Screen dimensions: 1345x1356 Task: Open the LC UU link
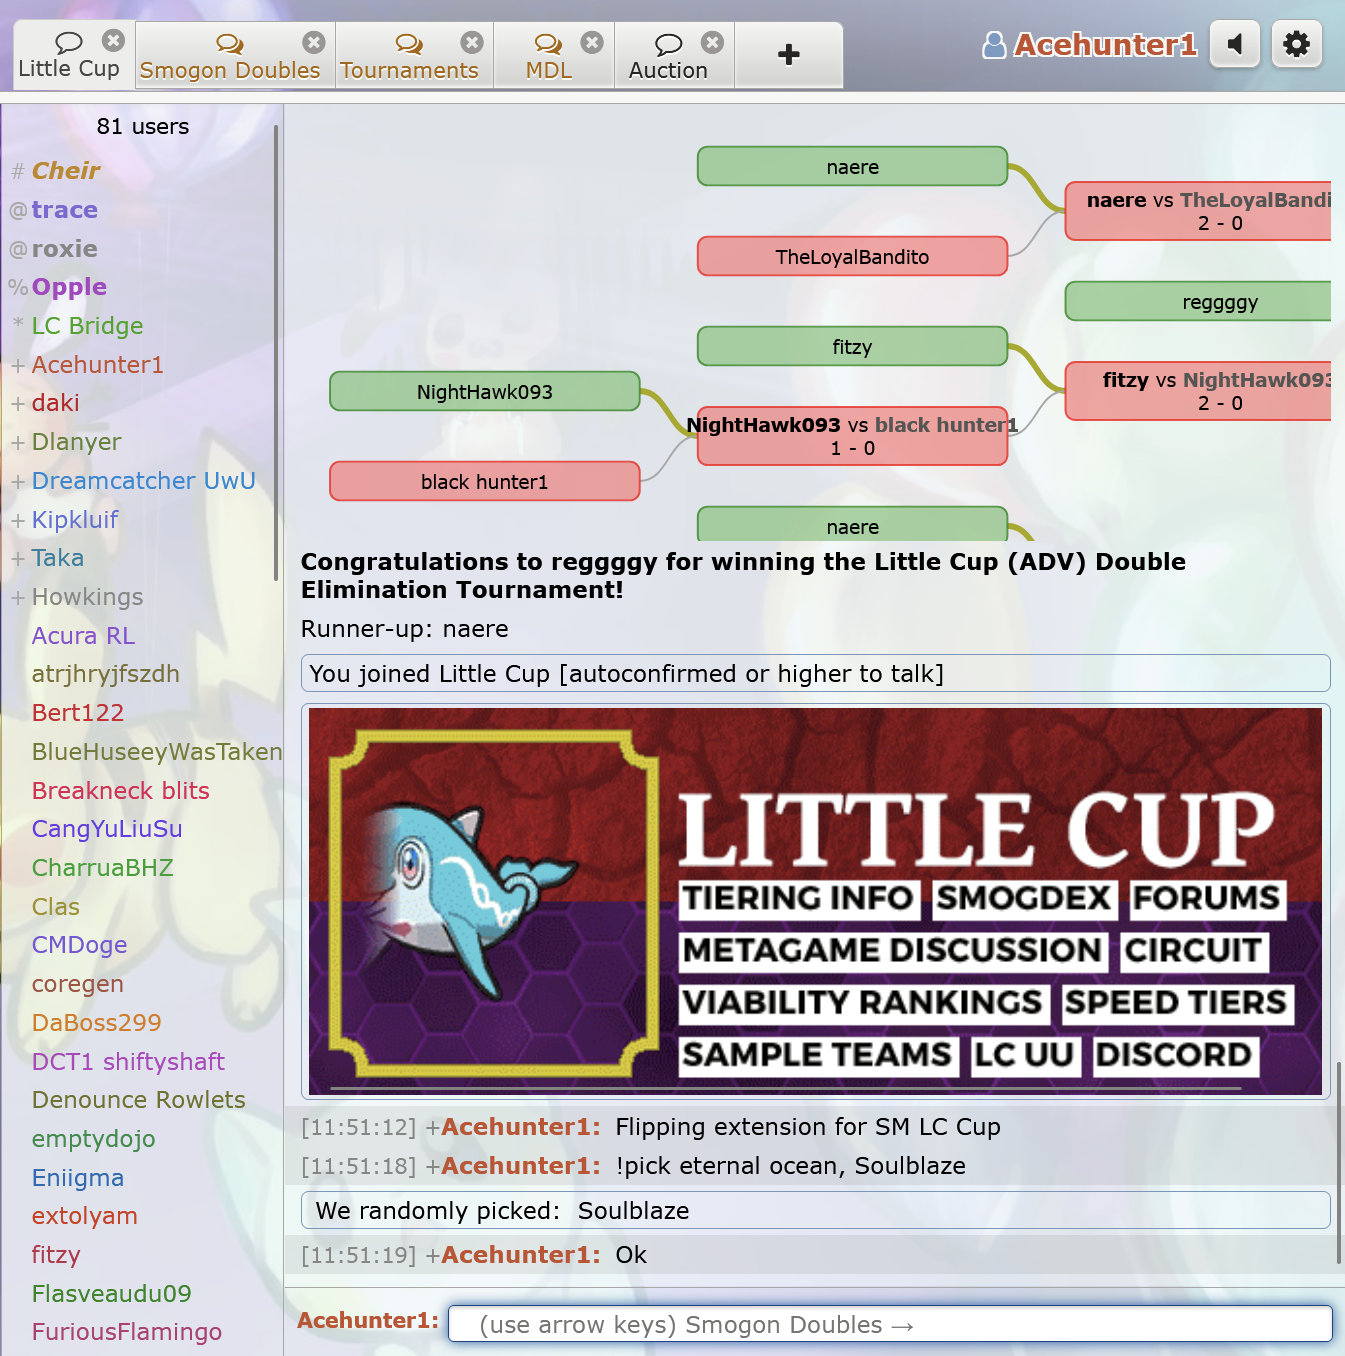[1025, 1054]
